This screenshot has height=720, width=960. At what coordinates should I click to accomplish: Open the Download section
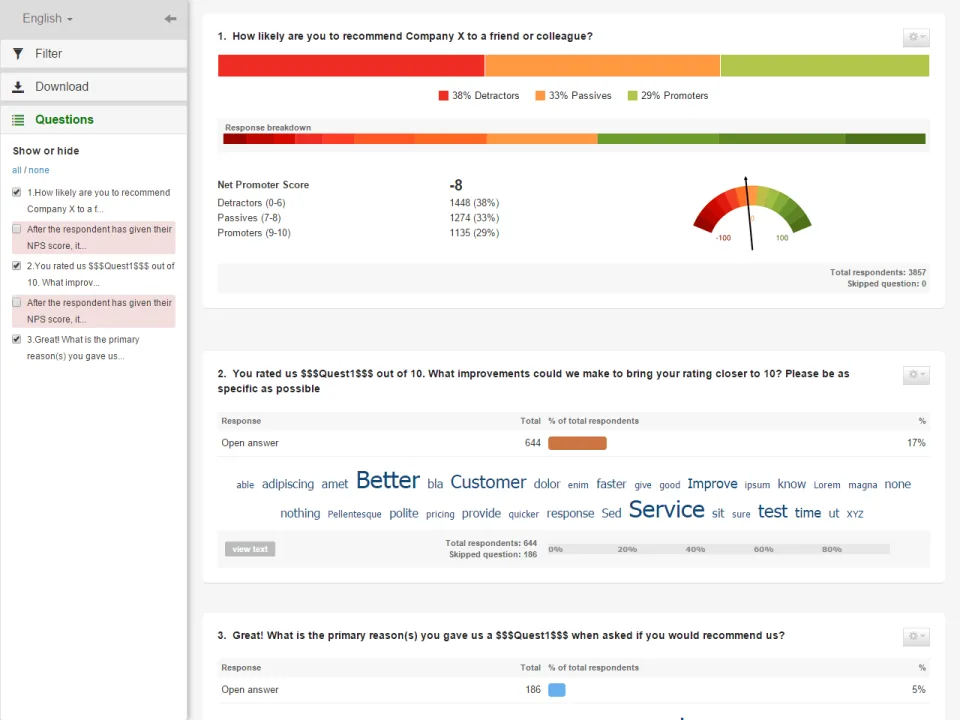click(x=94, y=87)
